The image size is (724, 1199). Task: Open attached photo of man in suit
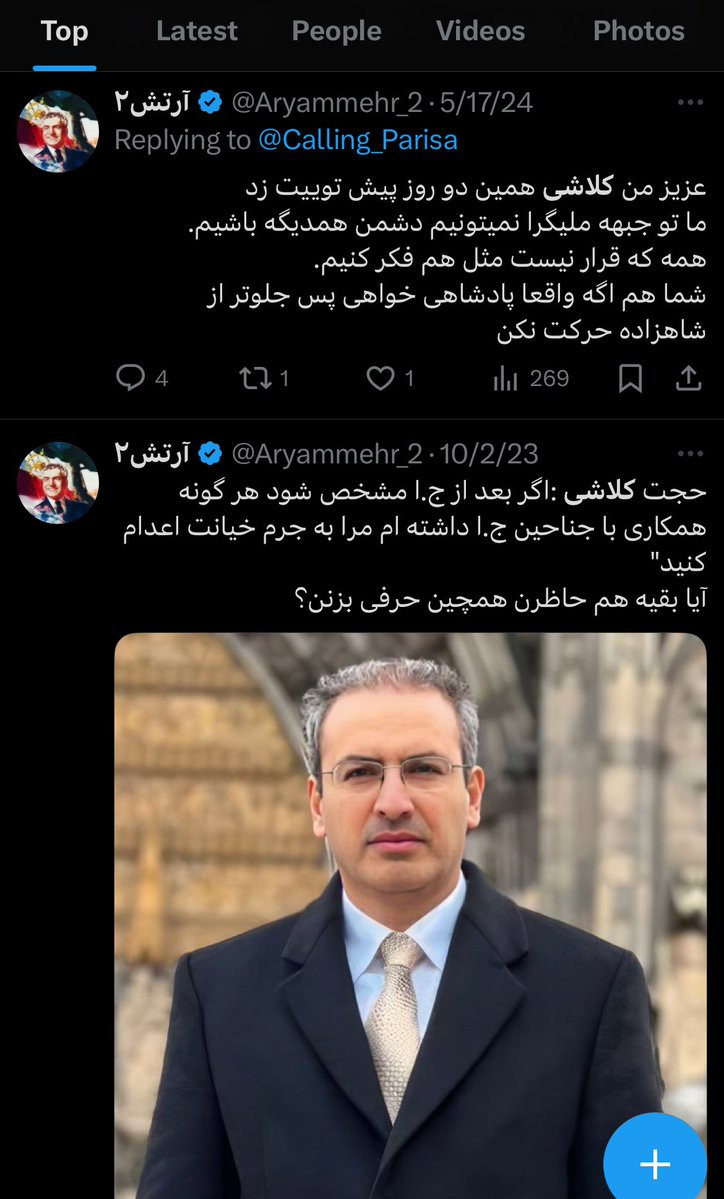coord(411,915)
